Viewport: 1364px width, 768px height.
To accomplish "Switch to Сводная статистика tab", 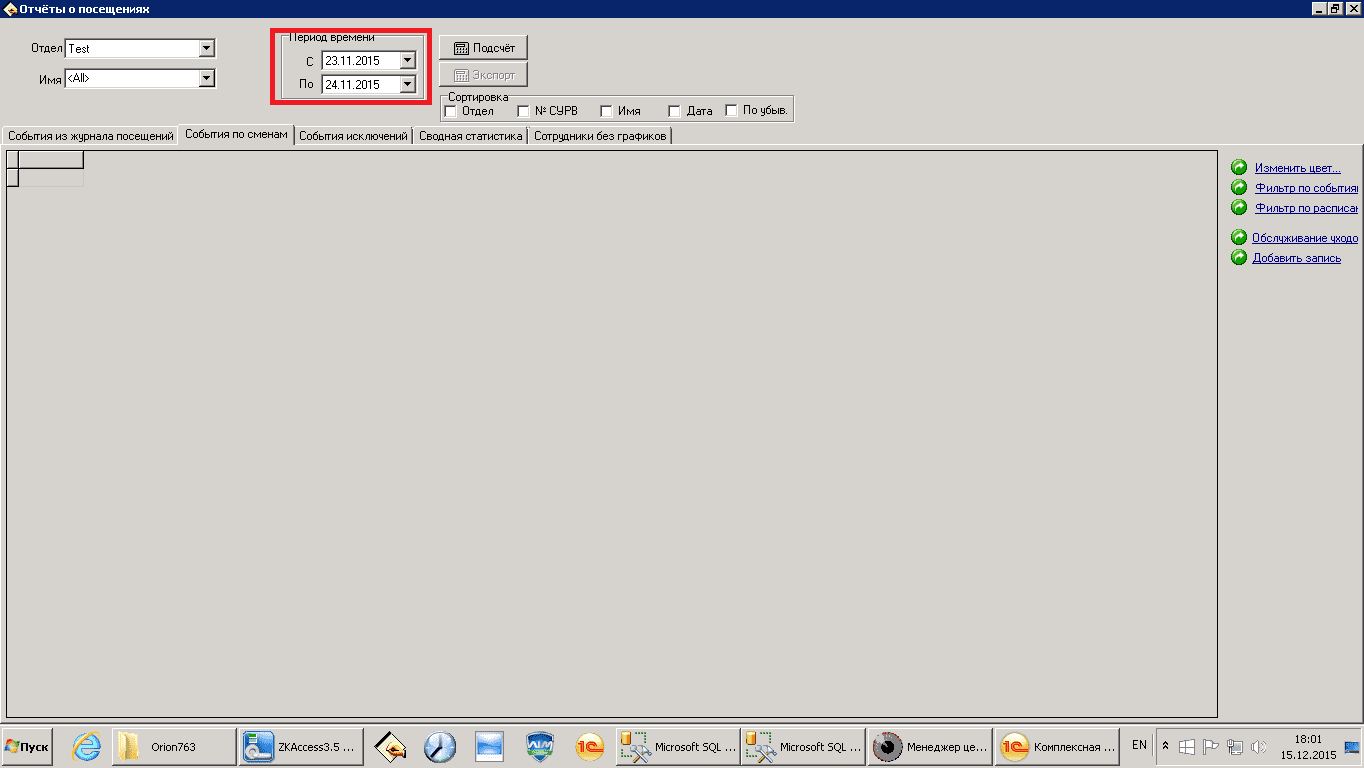I will tap(470, 136).
